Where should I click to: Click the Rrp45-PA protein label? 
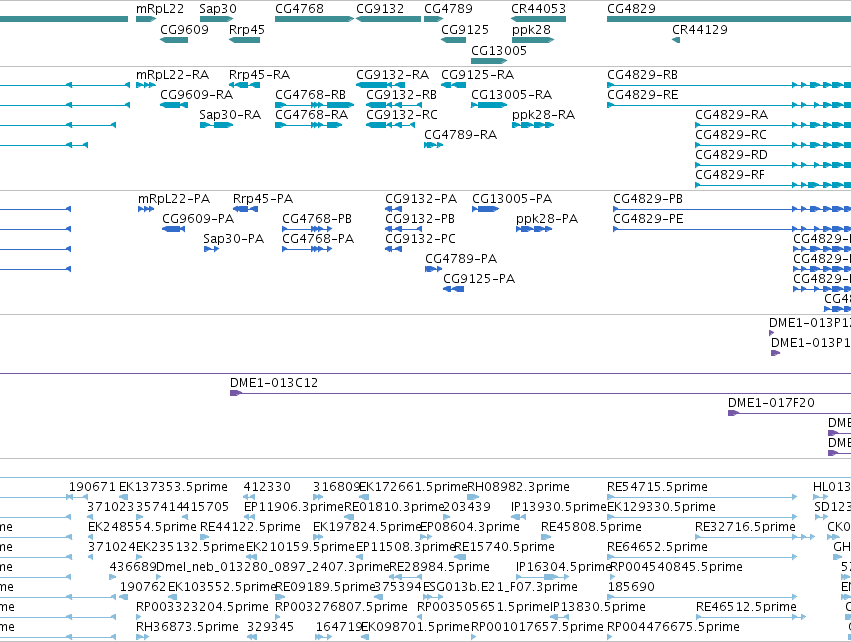263,199
